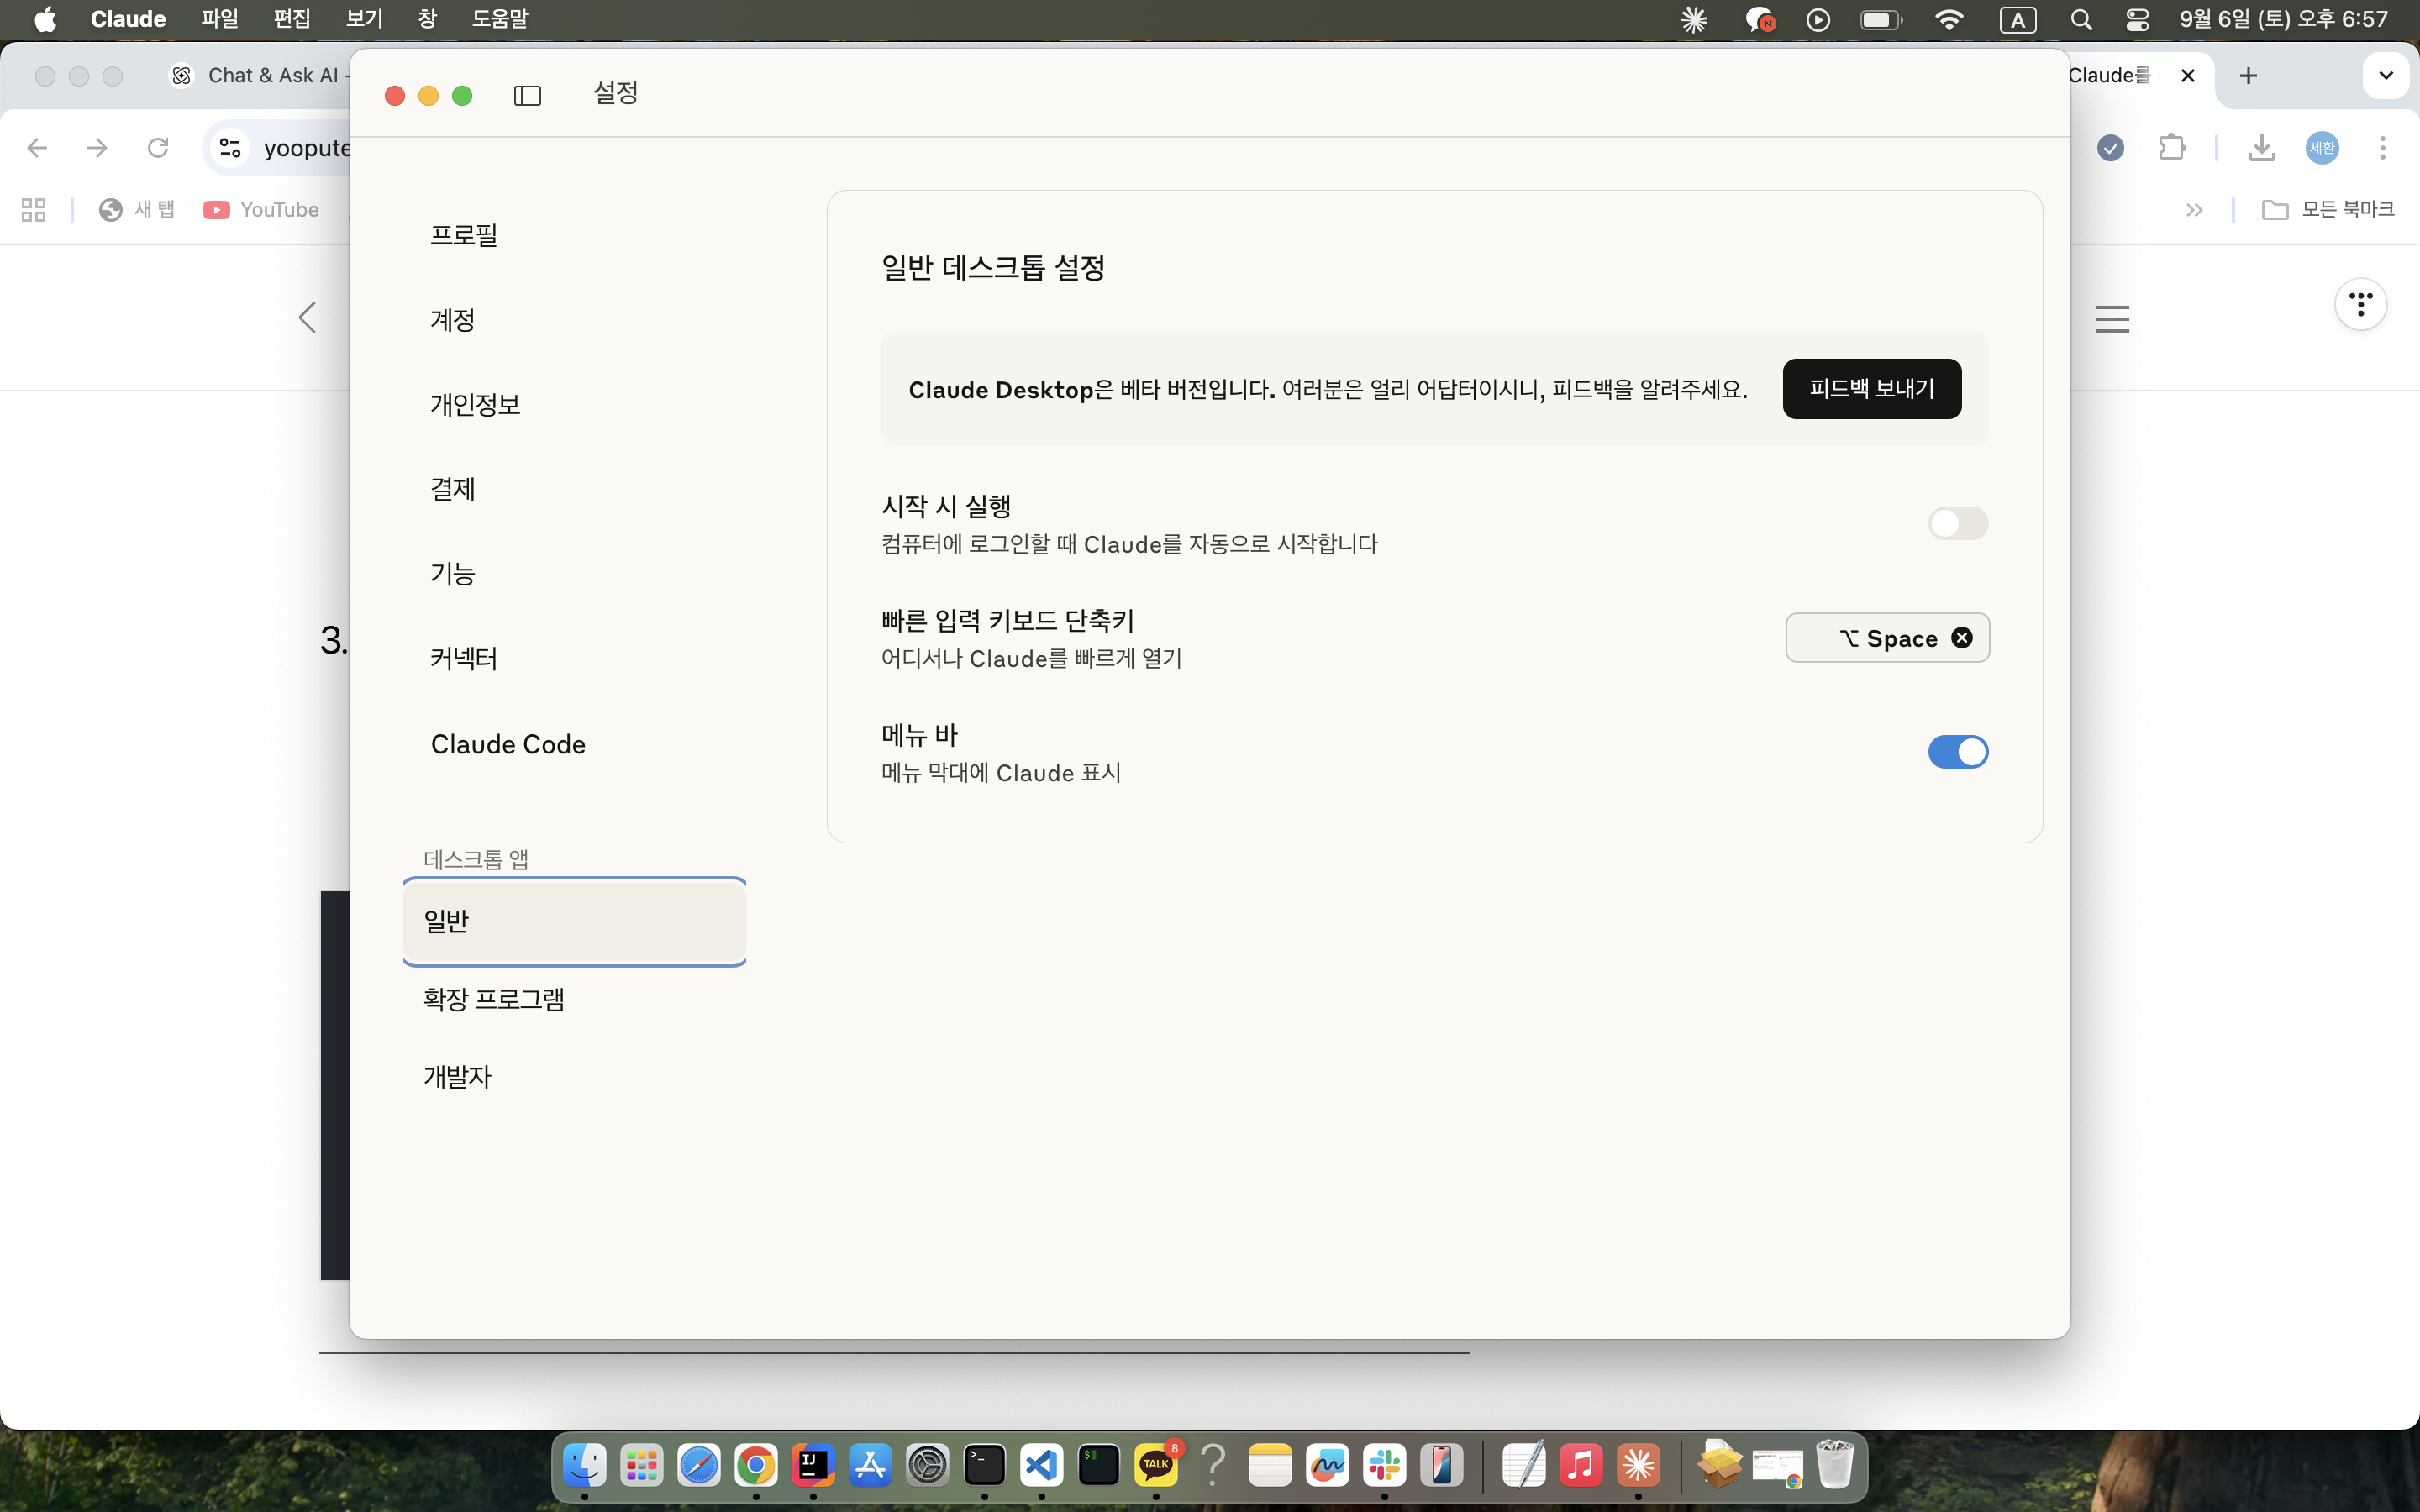The height and width of the screenshot is (1512, 2420).
Task: Open IntelliJ IDEA from the dock
Action: (x=813, y=1466)
